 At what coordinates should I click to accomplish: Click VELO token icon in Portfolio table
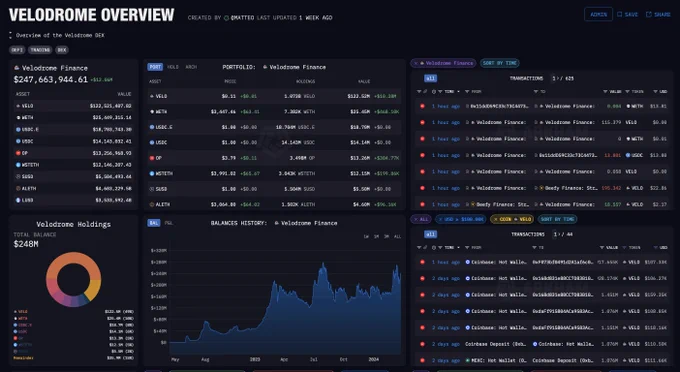click(x=152, y=96)
